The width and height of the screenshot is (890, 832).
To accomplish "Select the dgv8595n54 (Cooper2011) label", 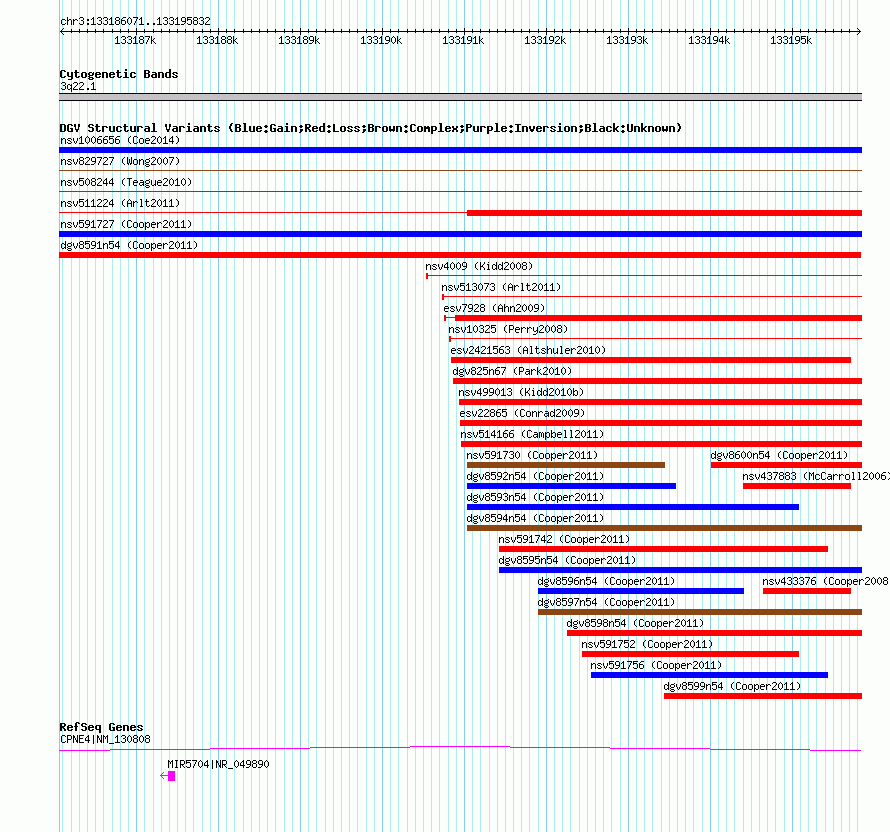I will pyautogui.click(x=568, y=560).
